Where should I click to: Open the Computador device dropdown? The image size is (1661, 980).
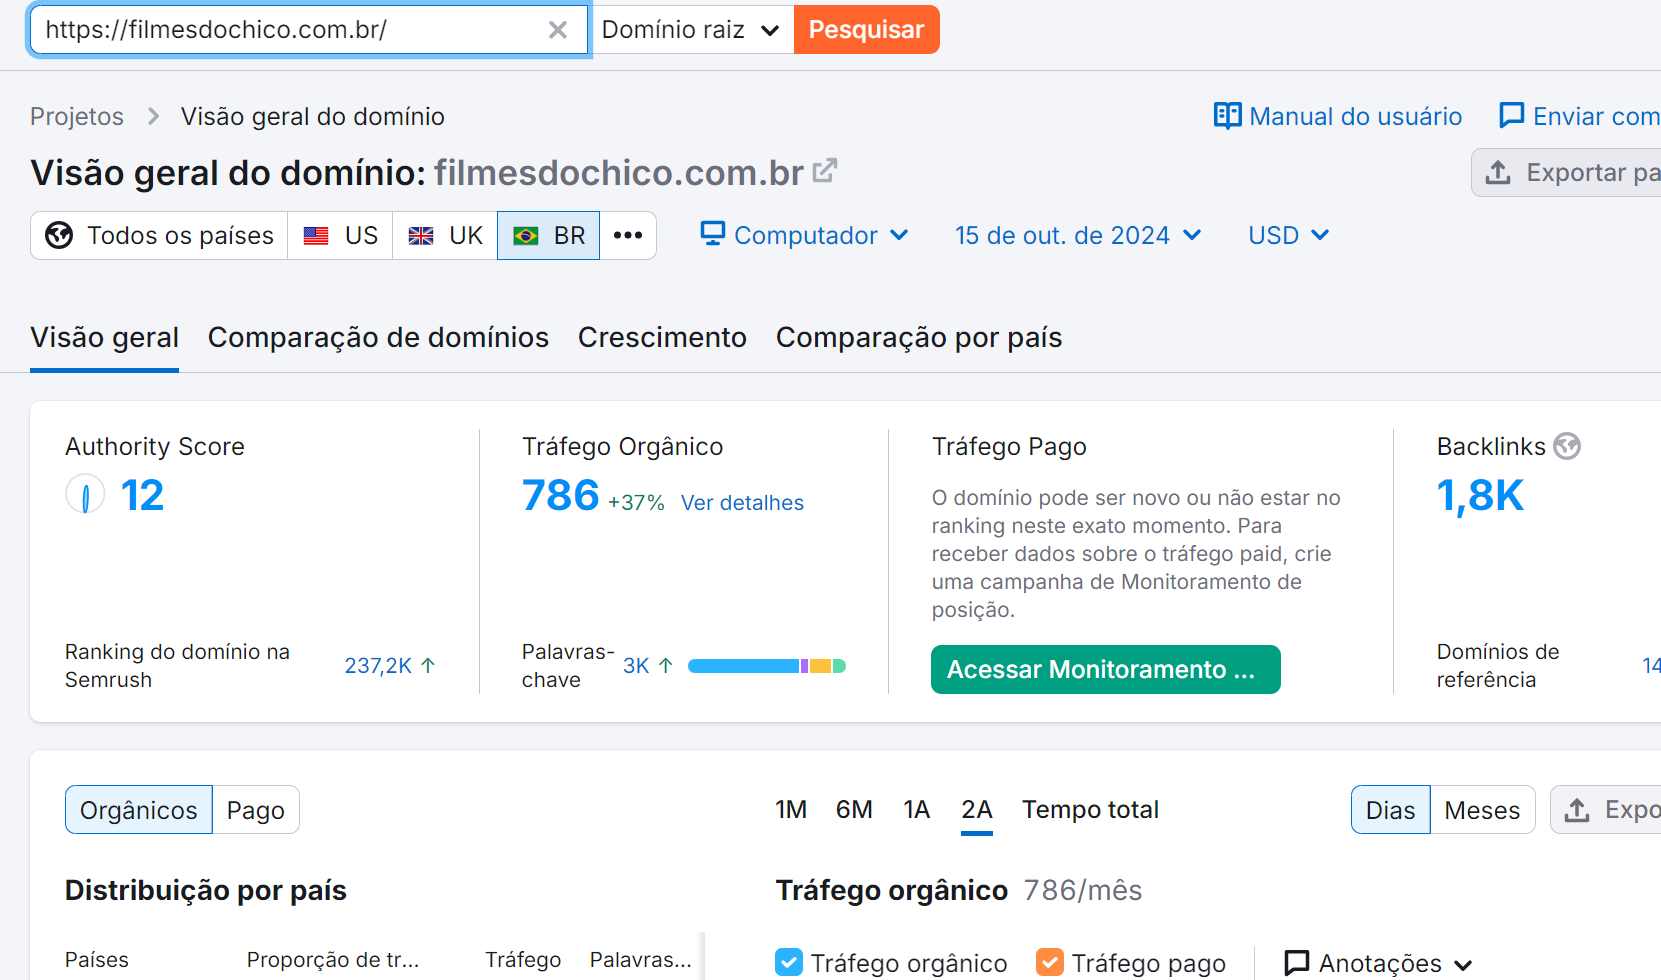click(x=805, y=236)
